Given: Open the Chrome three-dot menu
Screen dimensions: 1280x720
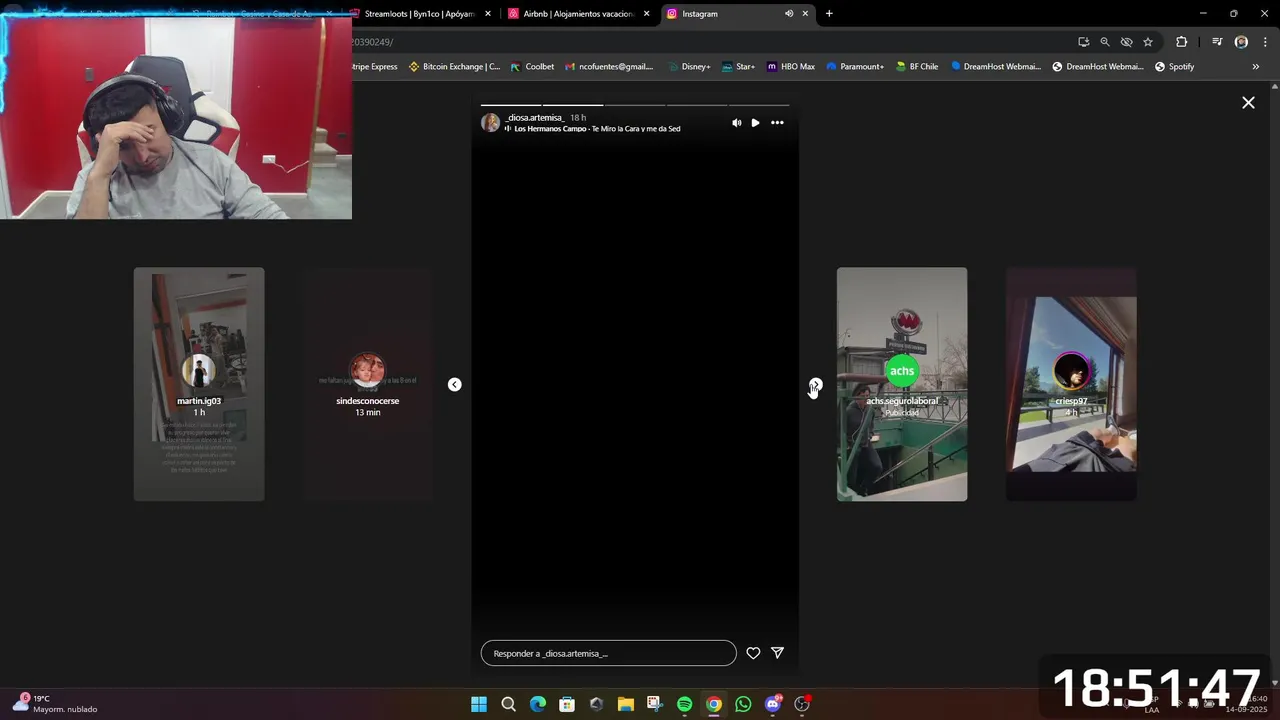Looking at the screenshot, I should point(1265,42).
